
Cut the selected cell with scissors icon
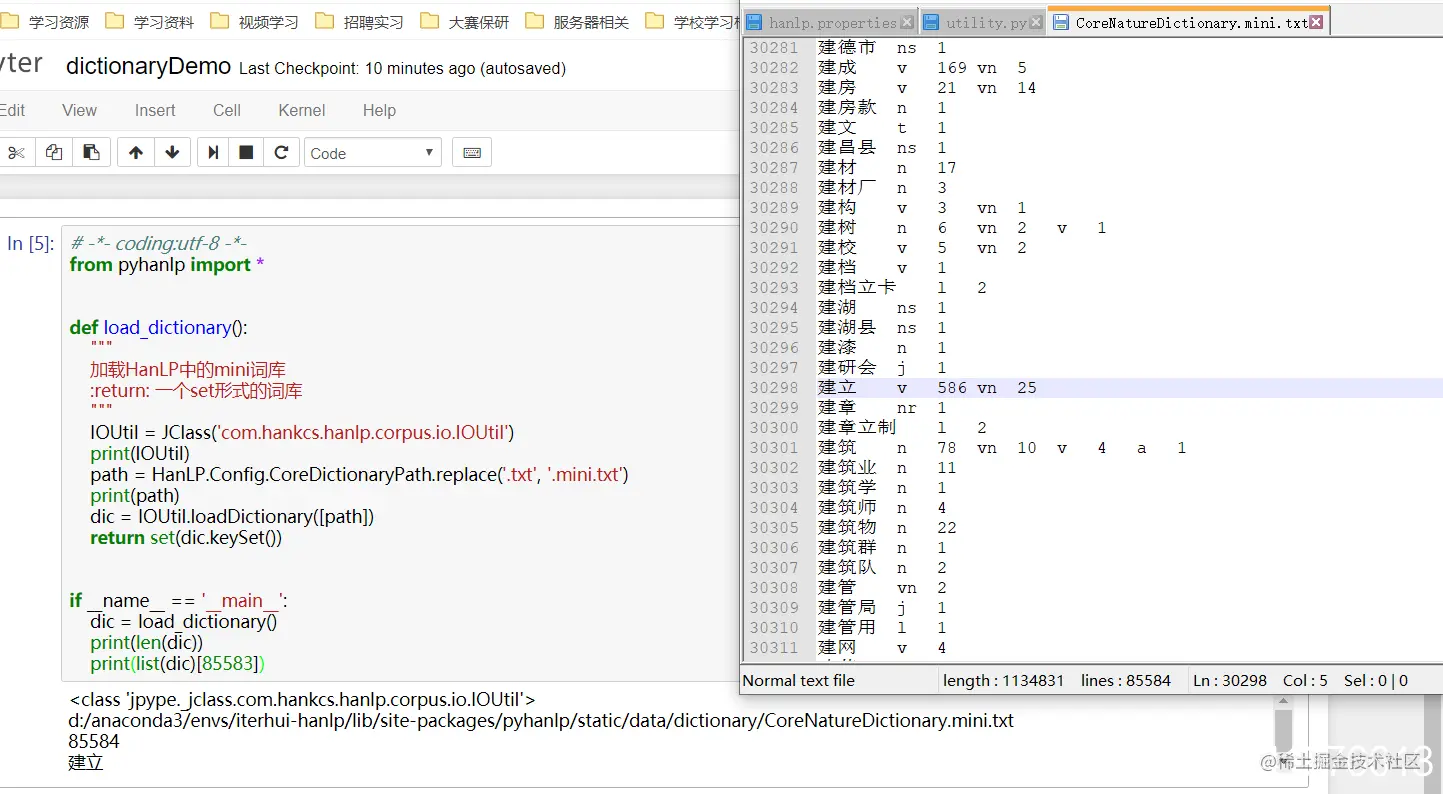click(17, 152)
